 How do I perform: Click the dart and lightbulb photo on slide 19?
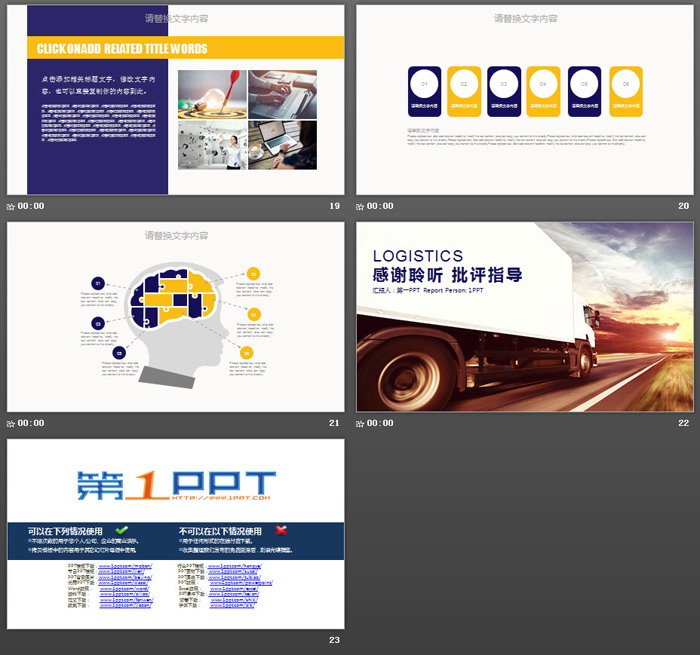212,94
